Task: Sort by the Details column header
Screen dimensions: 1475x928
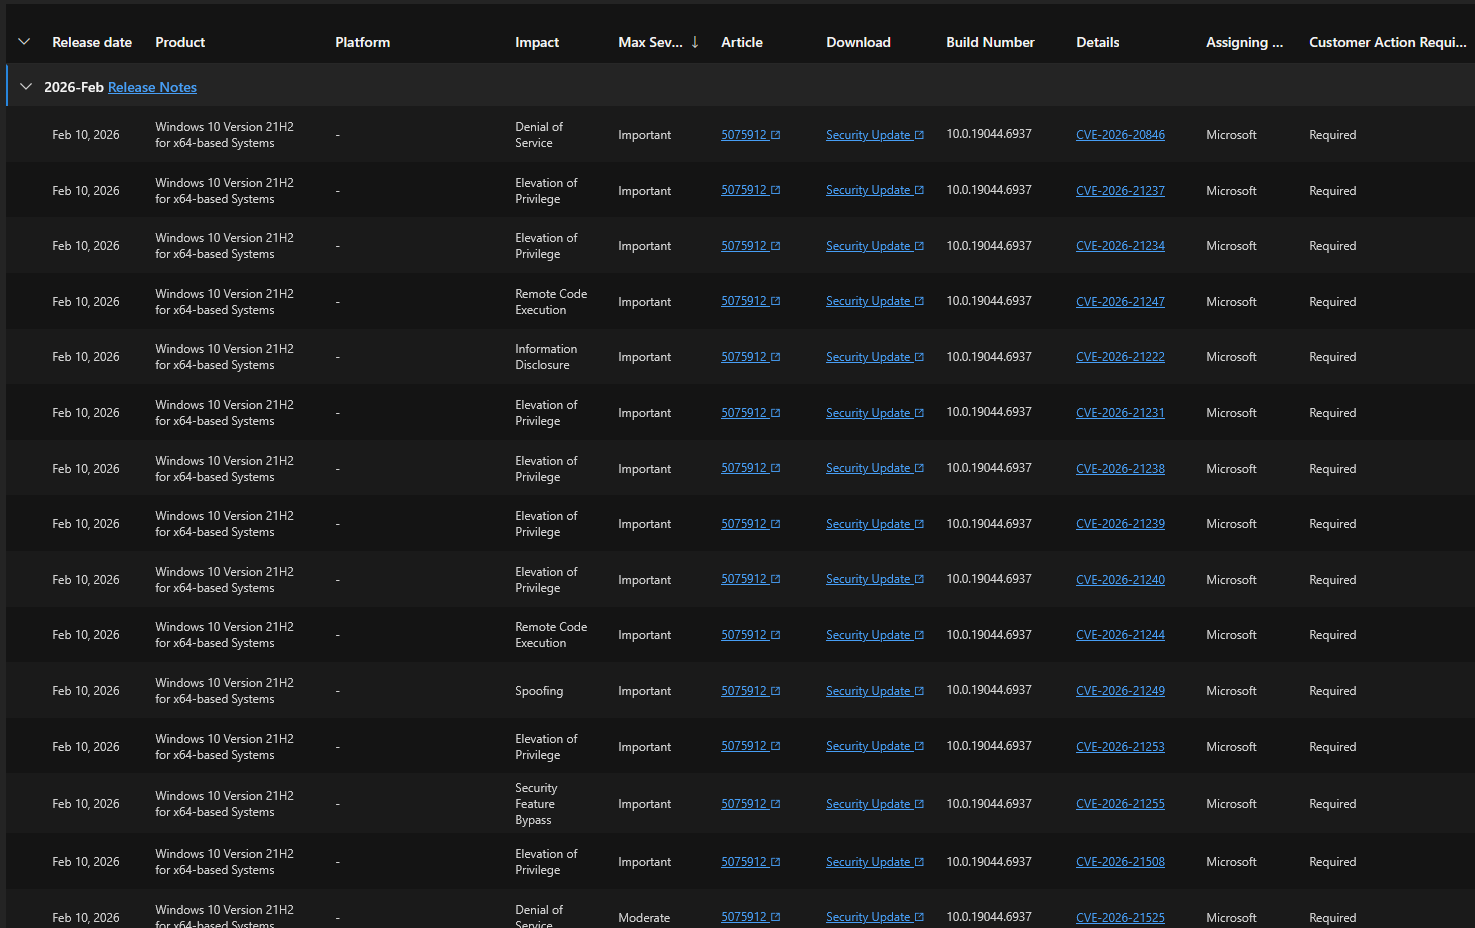Action: coord(1098,42)
